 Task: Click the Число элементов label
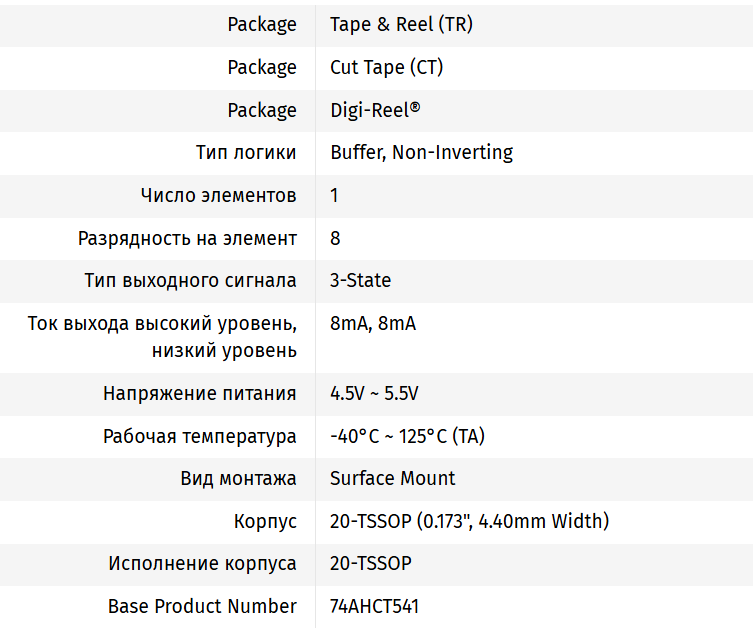tap(219, 195)
